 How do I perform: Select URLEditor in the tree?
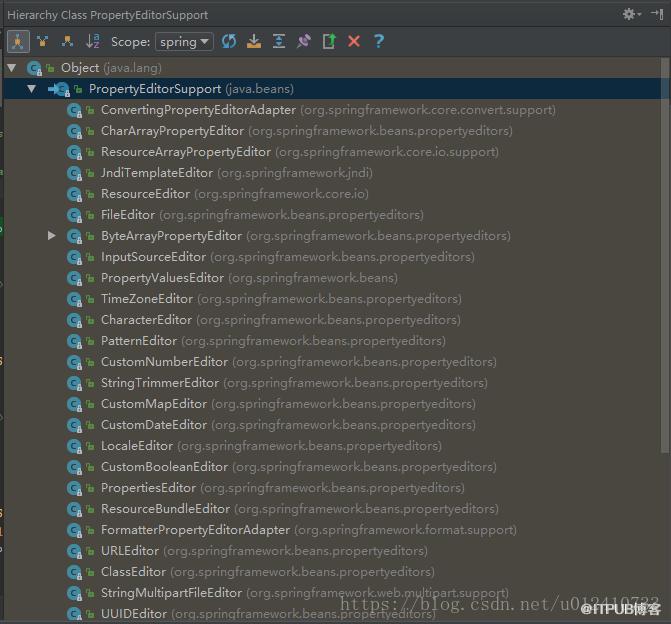130,550
